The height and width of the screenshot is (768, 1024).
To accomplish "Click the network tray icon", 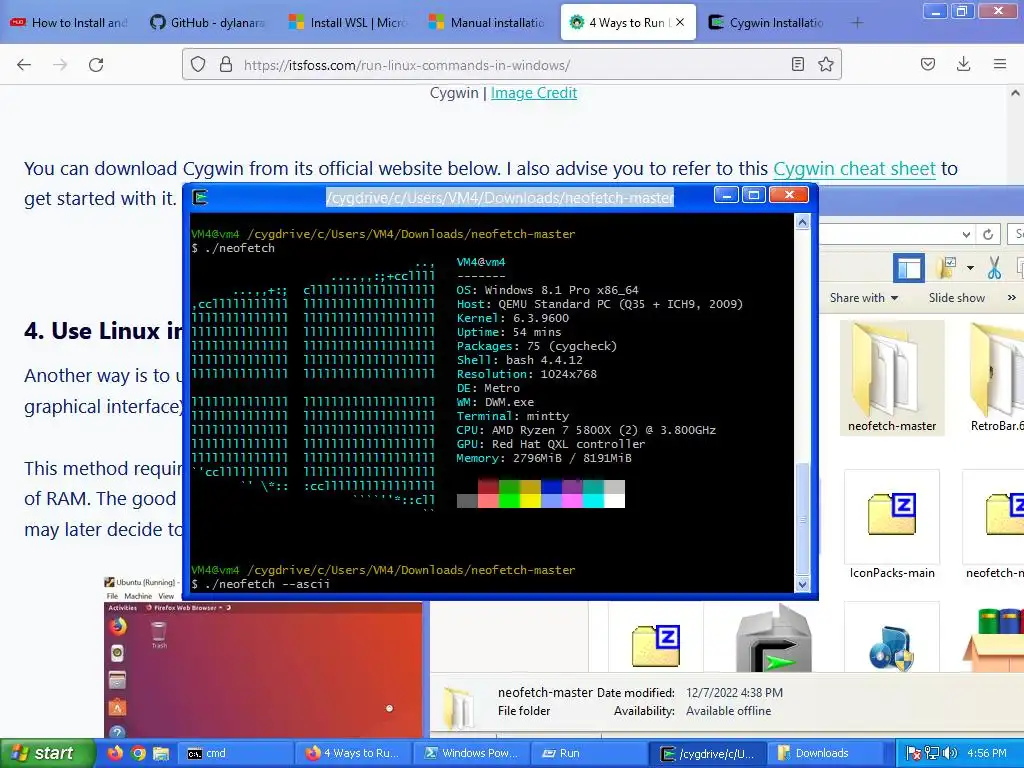I will [x=932, y=754].
